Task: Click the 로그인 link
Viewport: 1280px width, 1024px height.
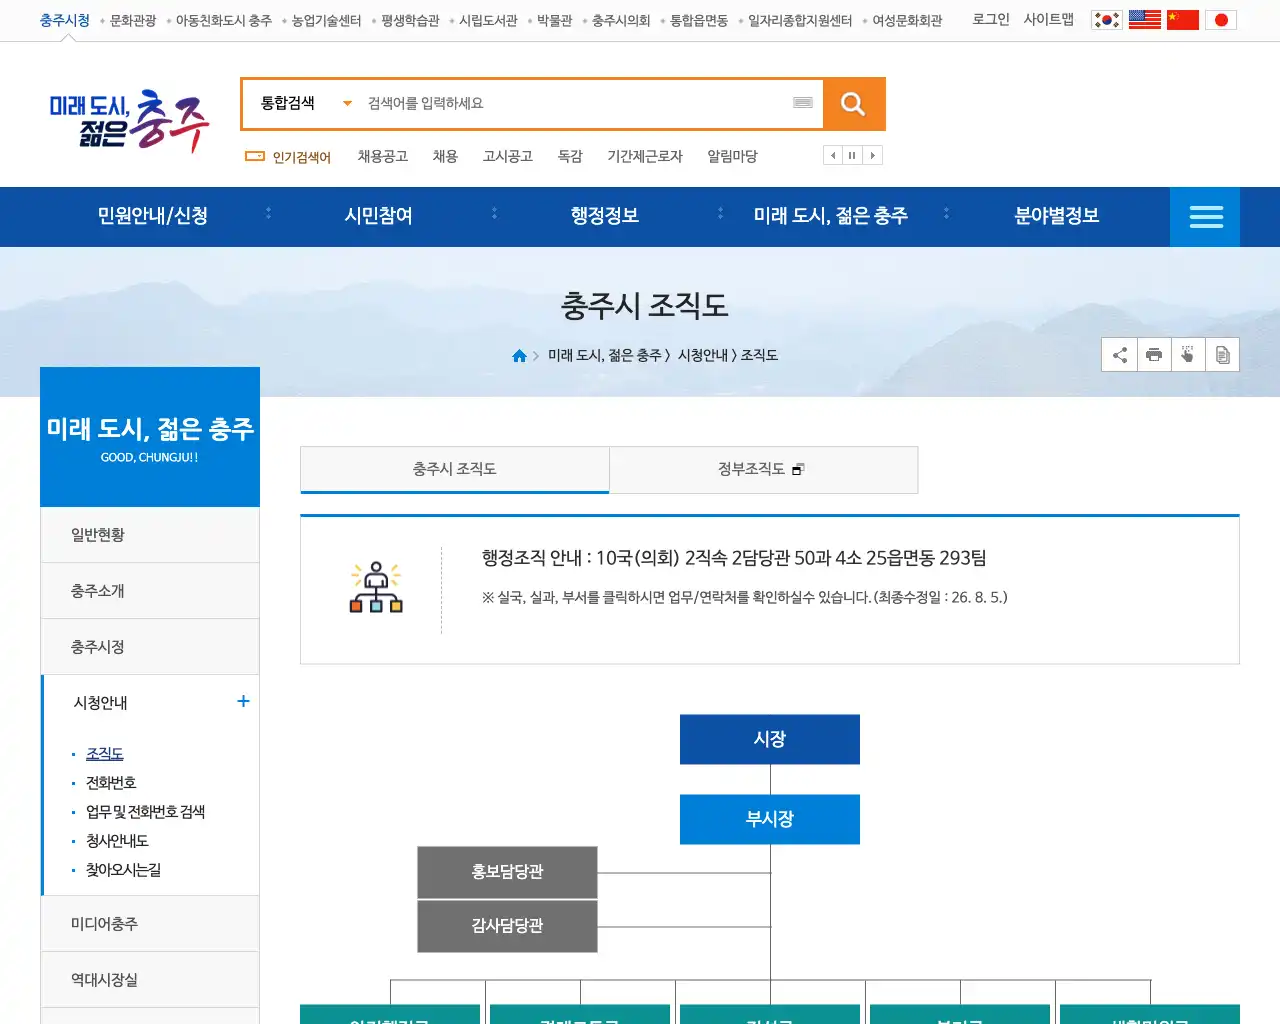Action: point(991,19)
